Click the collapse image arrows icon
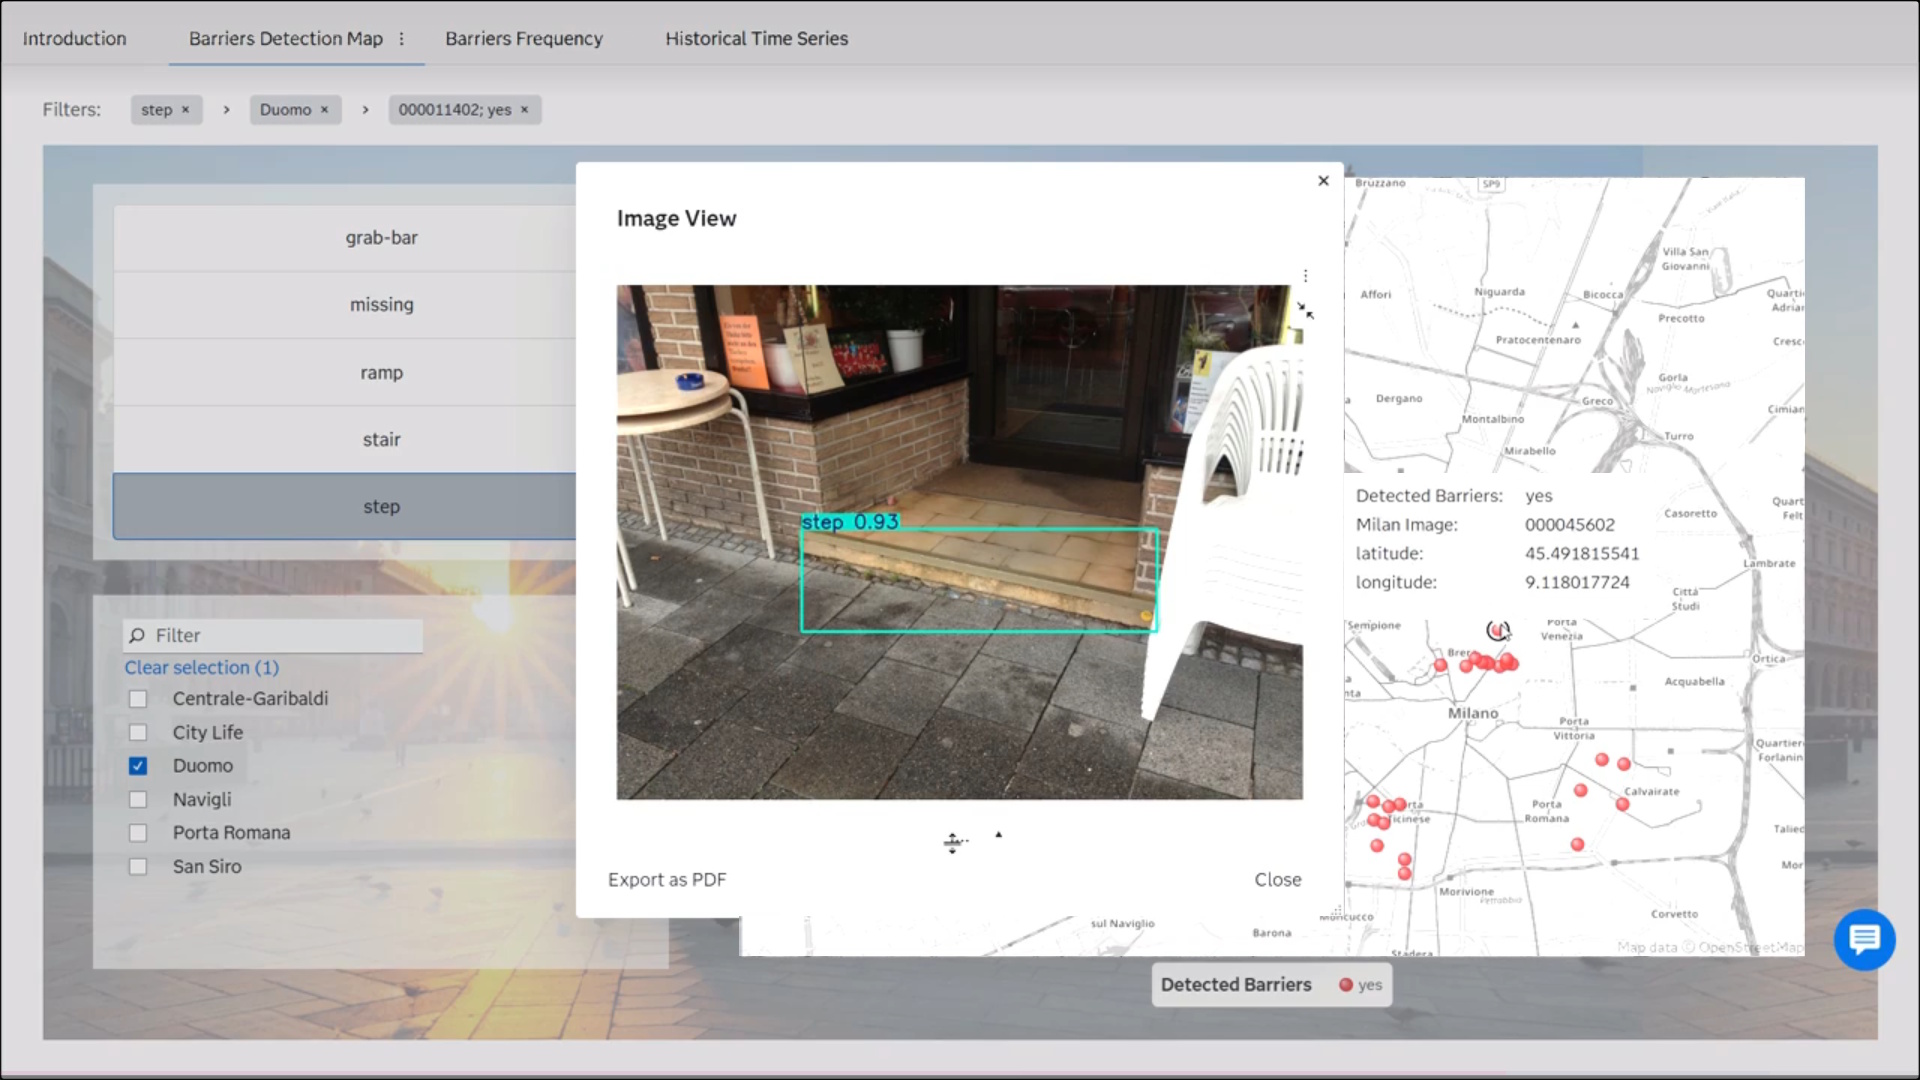1920x1080 pixels. (x=1305, y=311)
